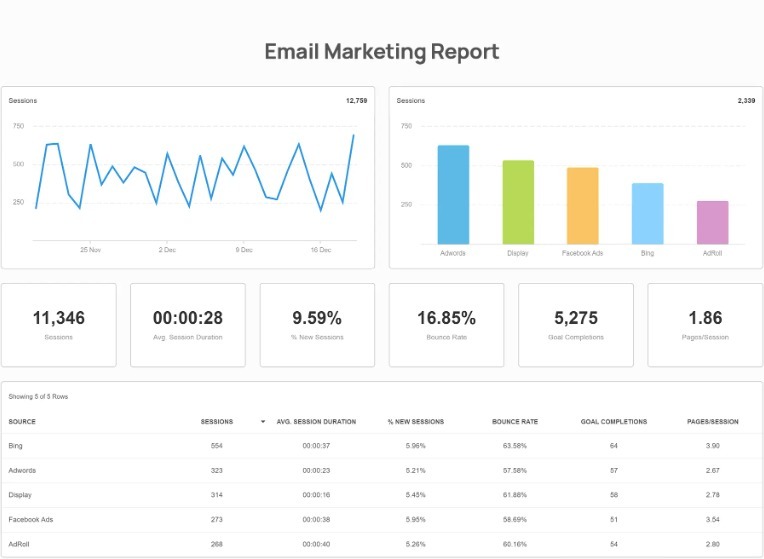
Task: Click the Showing 5 of 5 Rows text
Action: (38, 397)
